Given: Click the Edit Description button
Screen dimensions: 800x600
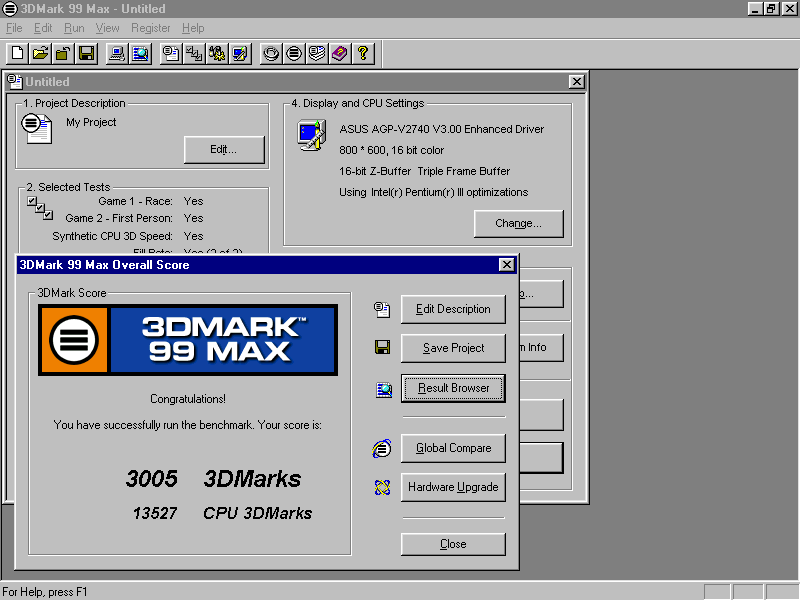Looking at the screenshot, I should [453, 309].
